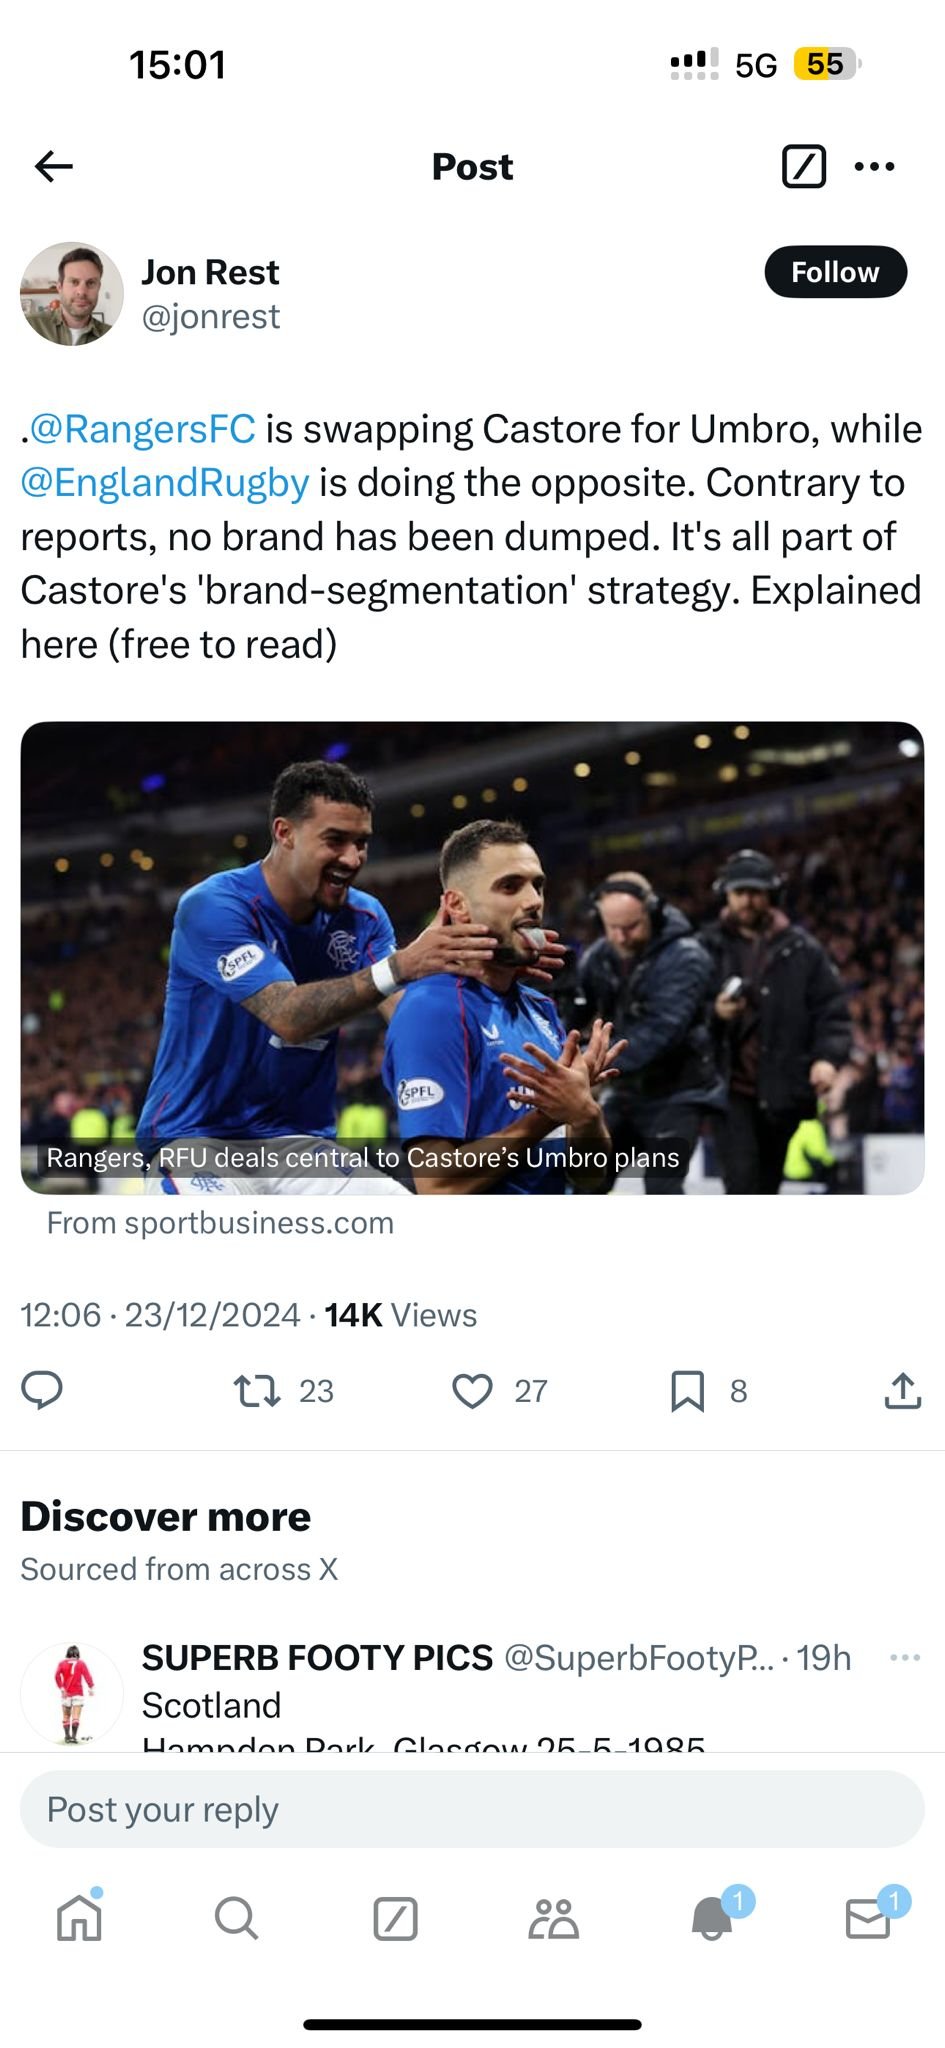The height and width of the screenshot is (2048, 945).
Task: Share the post via the share icon
Action: 902,1390
